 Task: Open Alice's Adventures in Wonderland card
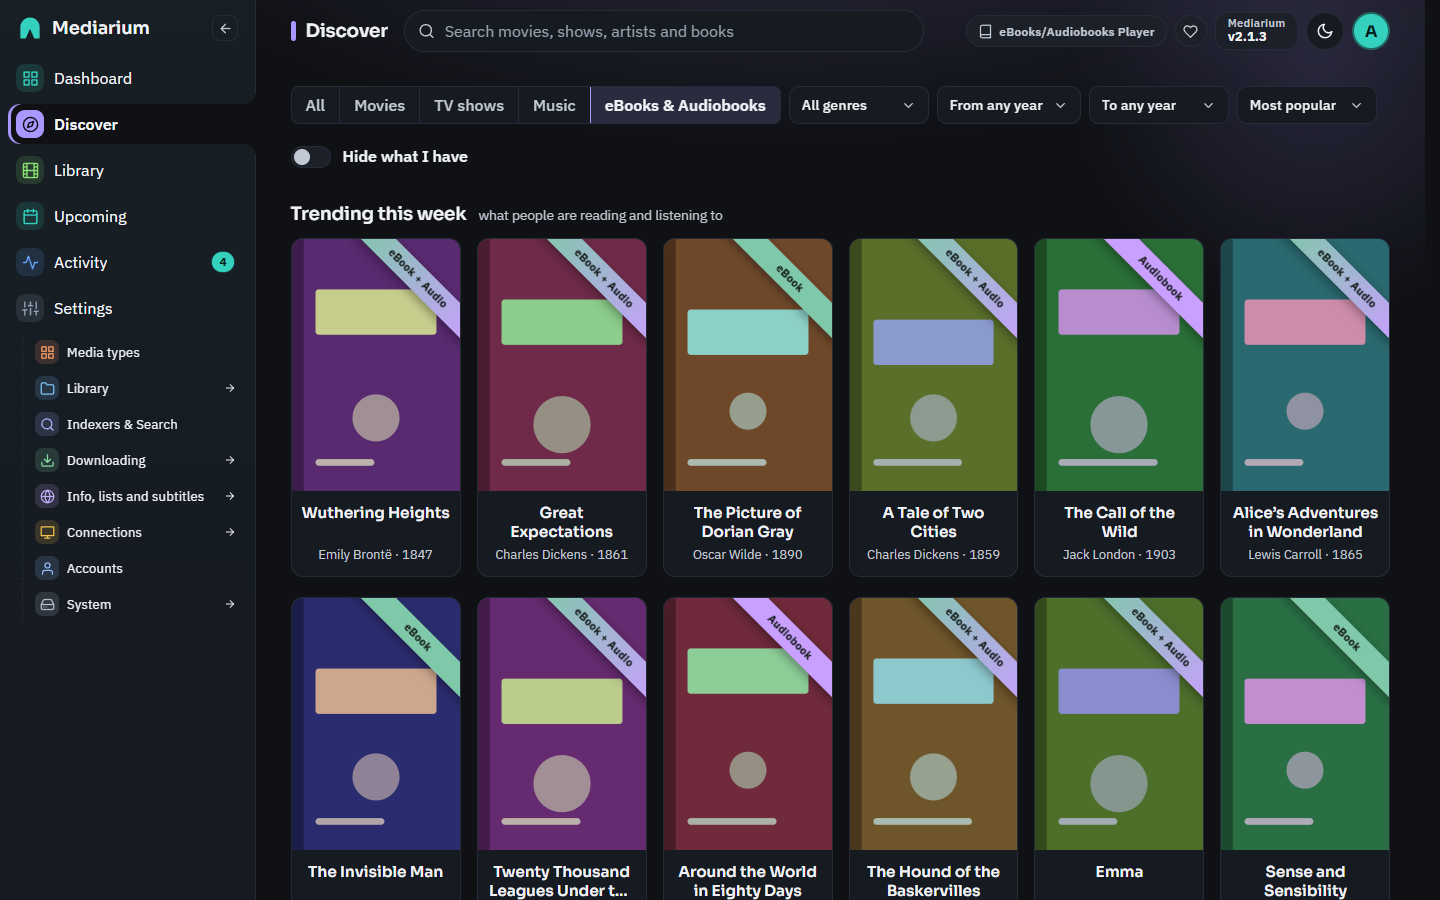[1305, 407]
